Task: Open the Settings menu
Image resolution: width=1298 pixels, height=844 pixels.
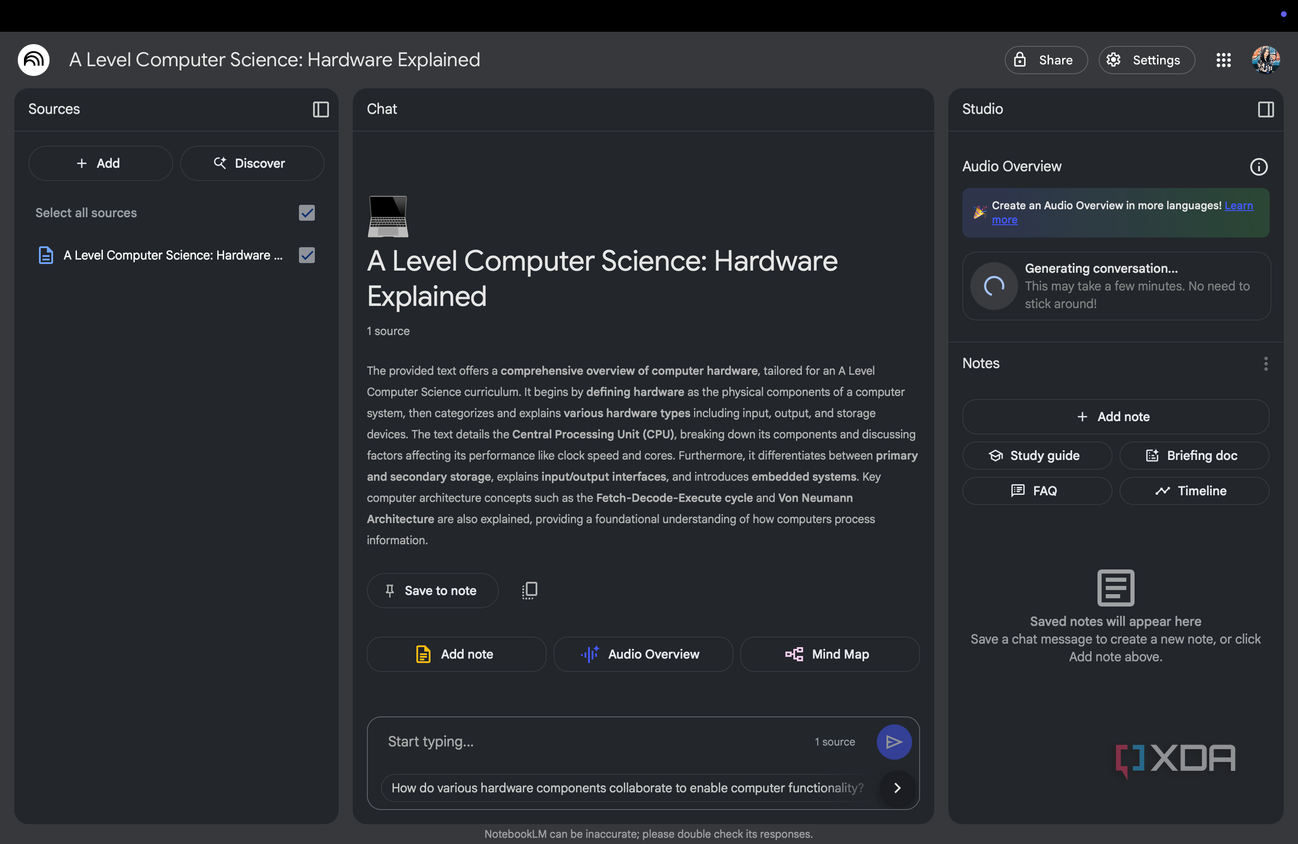Action: pos(1147,60)
